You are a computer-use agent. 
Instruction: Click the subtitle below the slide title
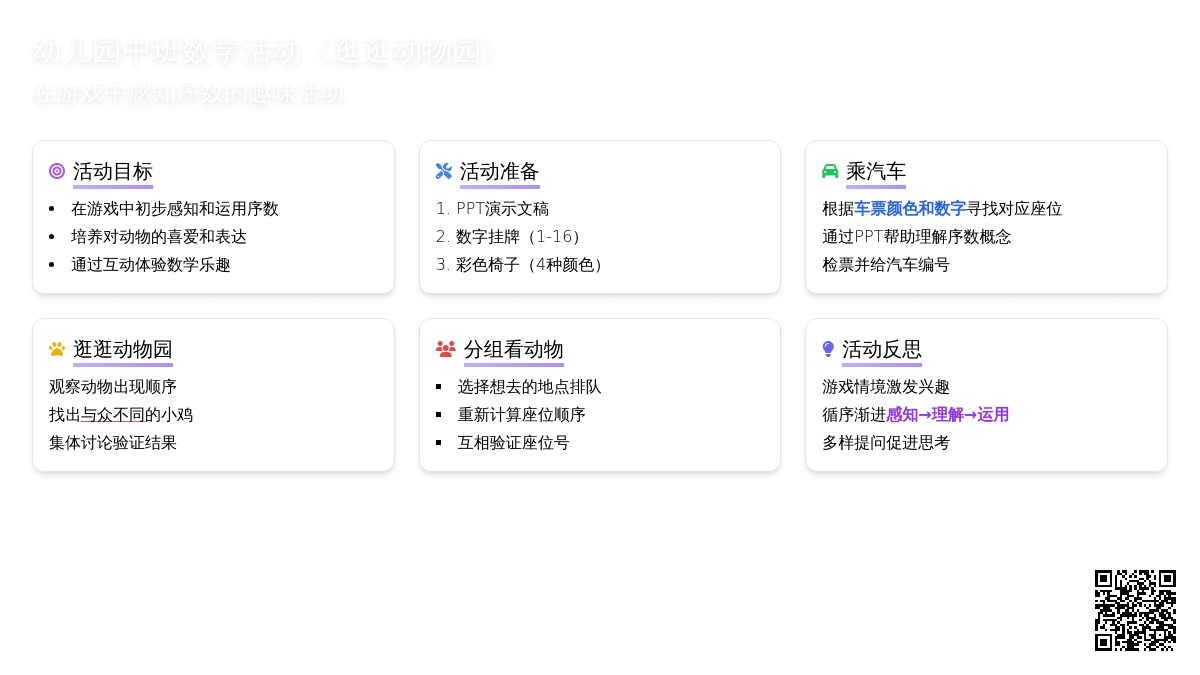pyautogui.click(x=188, y=95)
